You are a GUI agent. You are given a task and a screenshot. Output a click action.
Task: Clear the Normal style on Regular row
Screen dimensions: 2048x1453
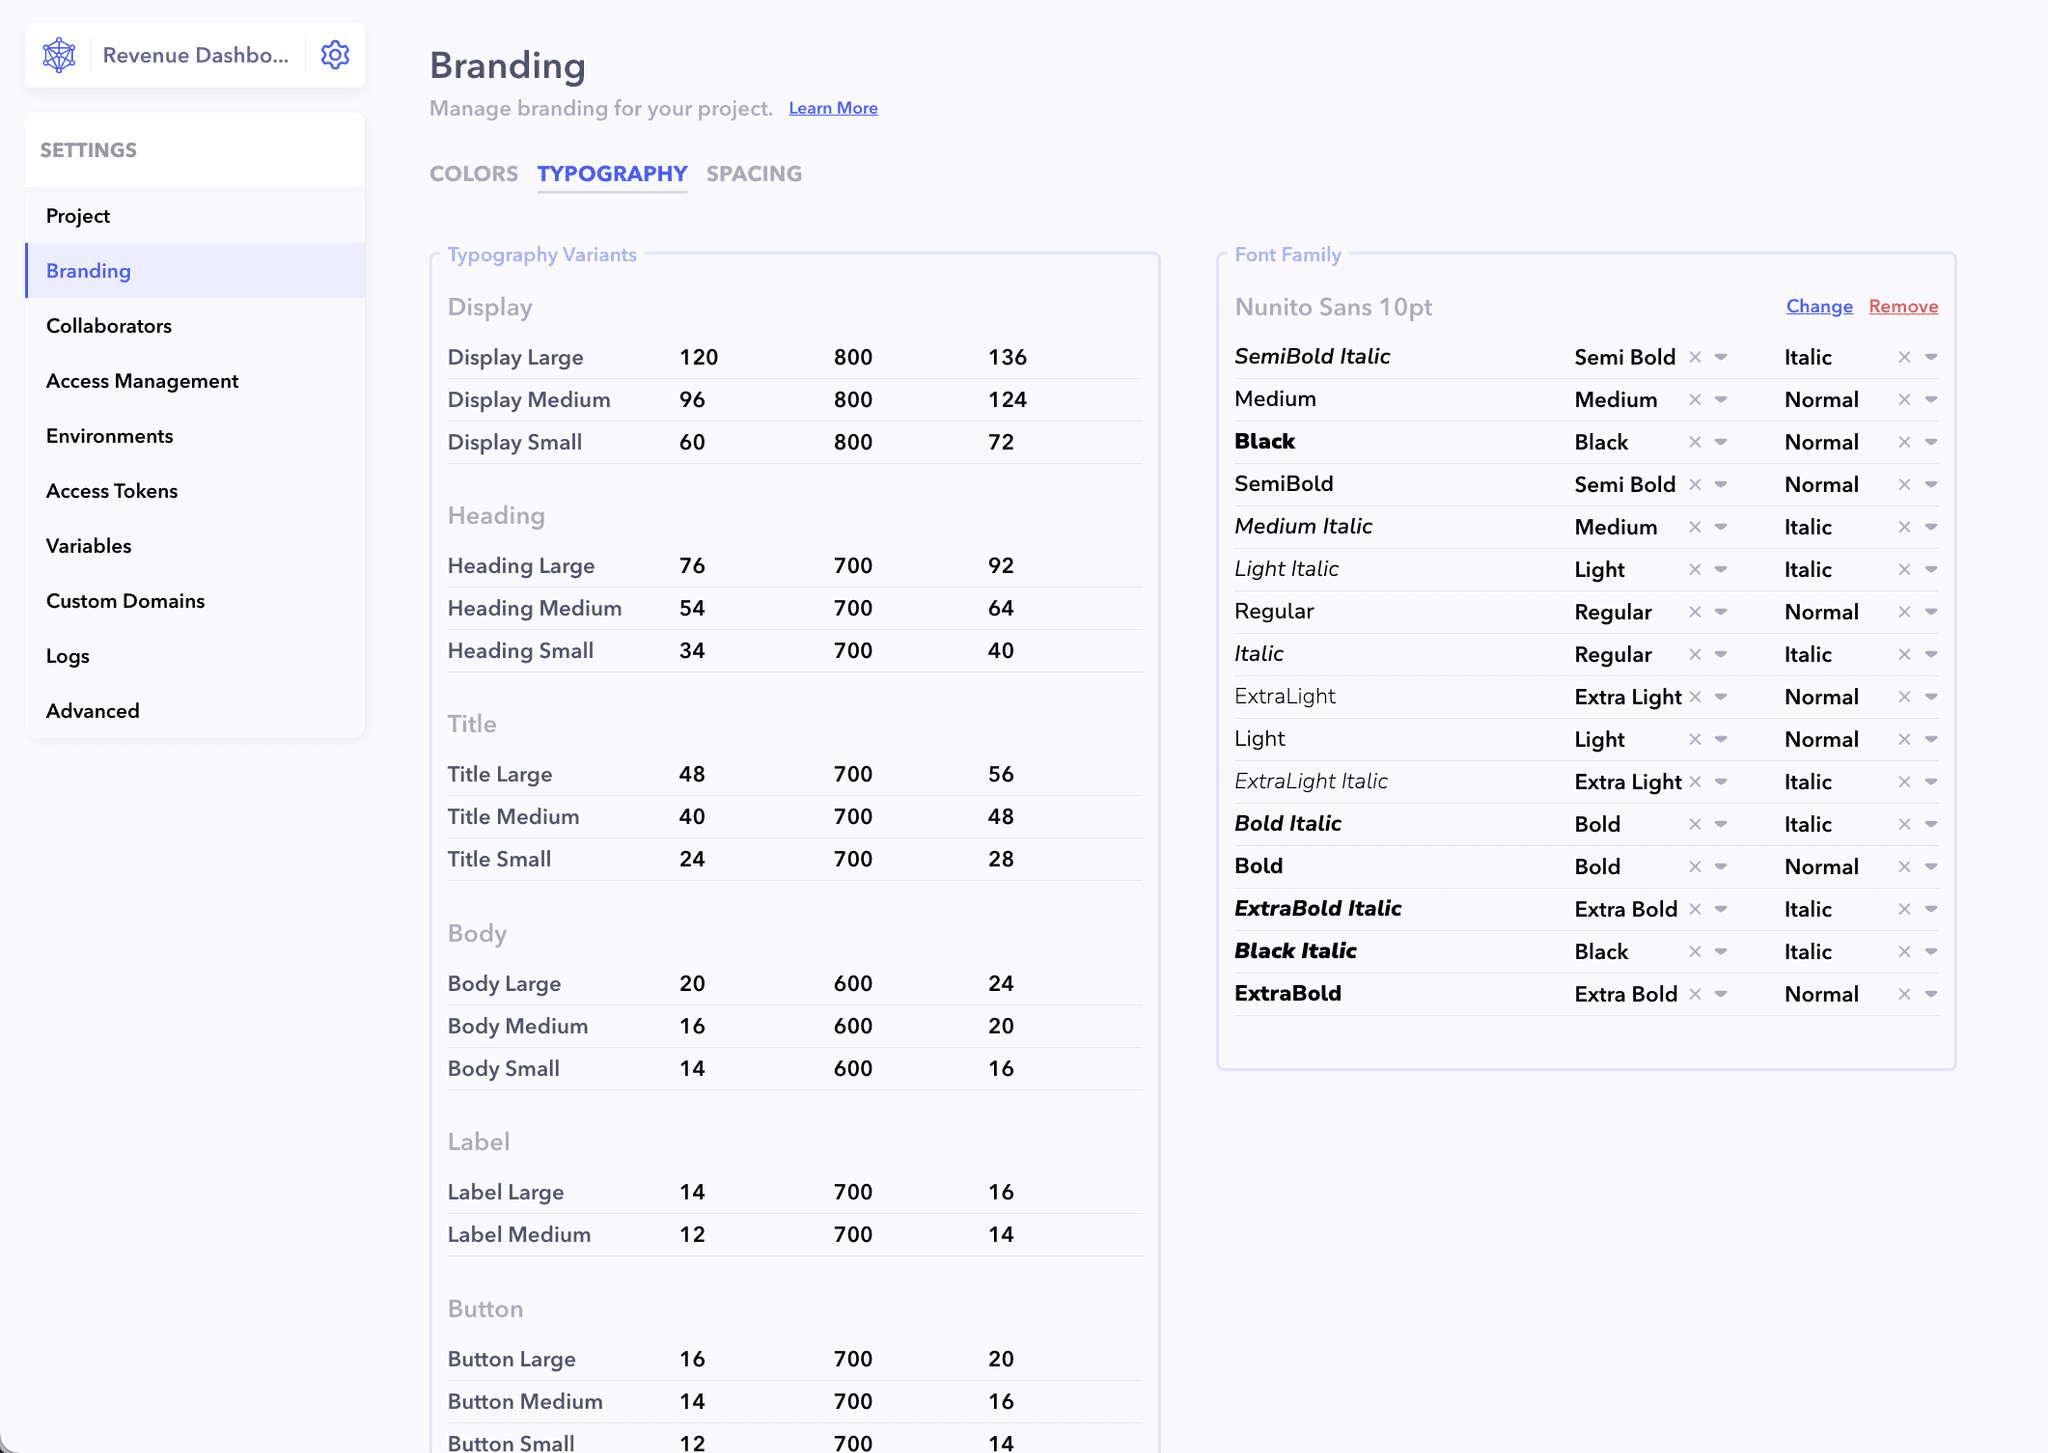pos(1904,612)
